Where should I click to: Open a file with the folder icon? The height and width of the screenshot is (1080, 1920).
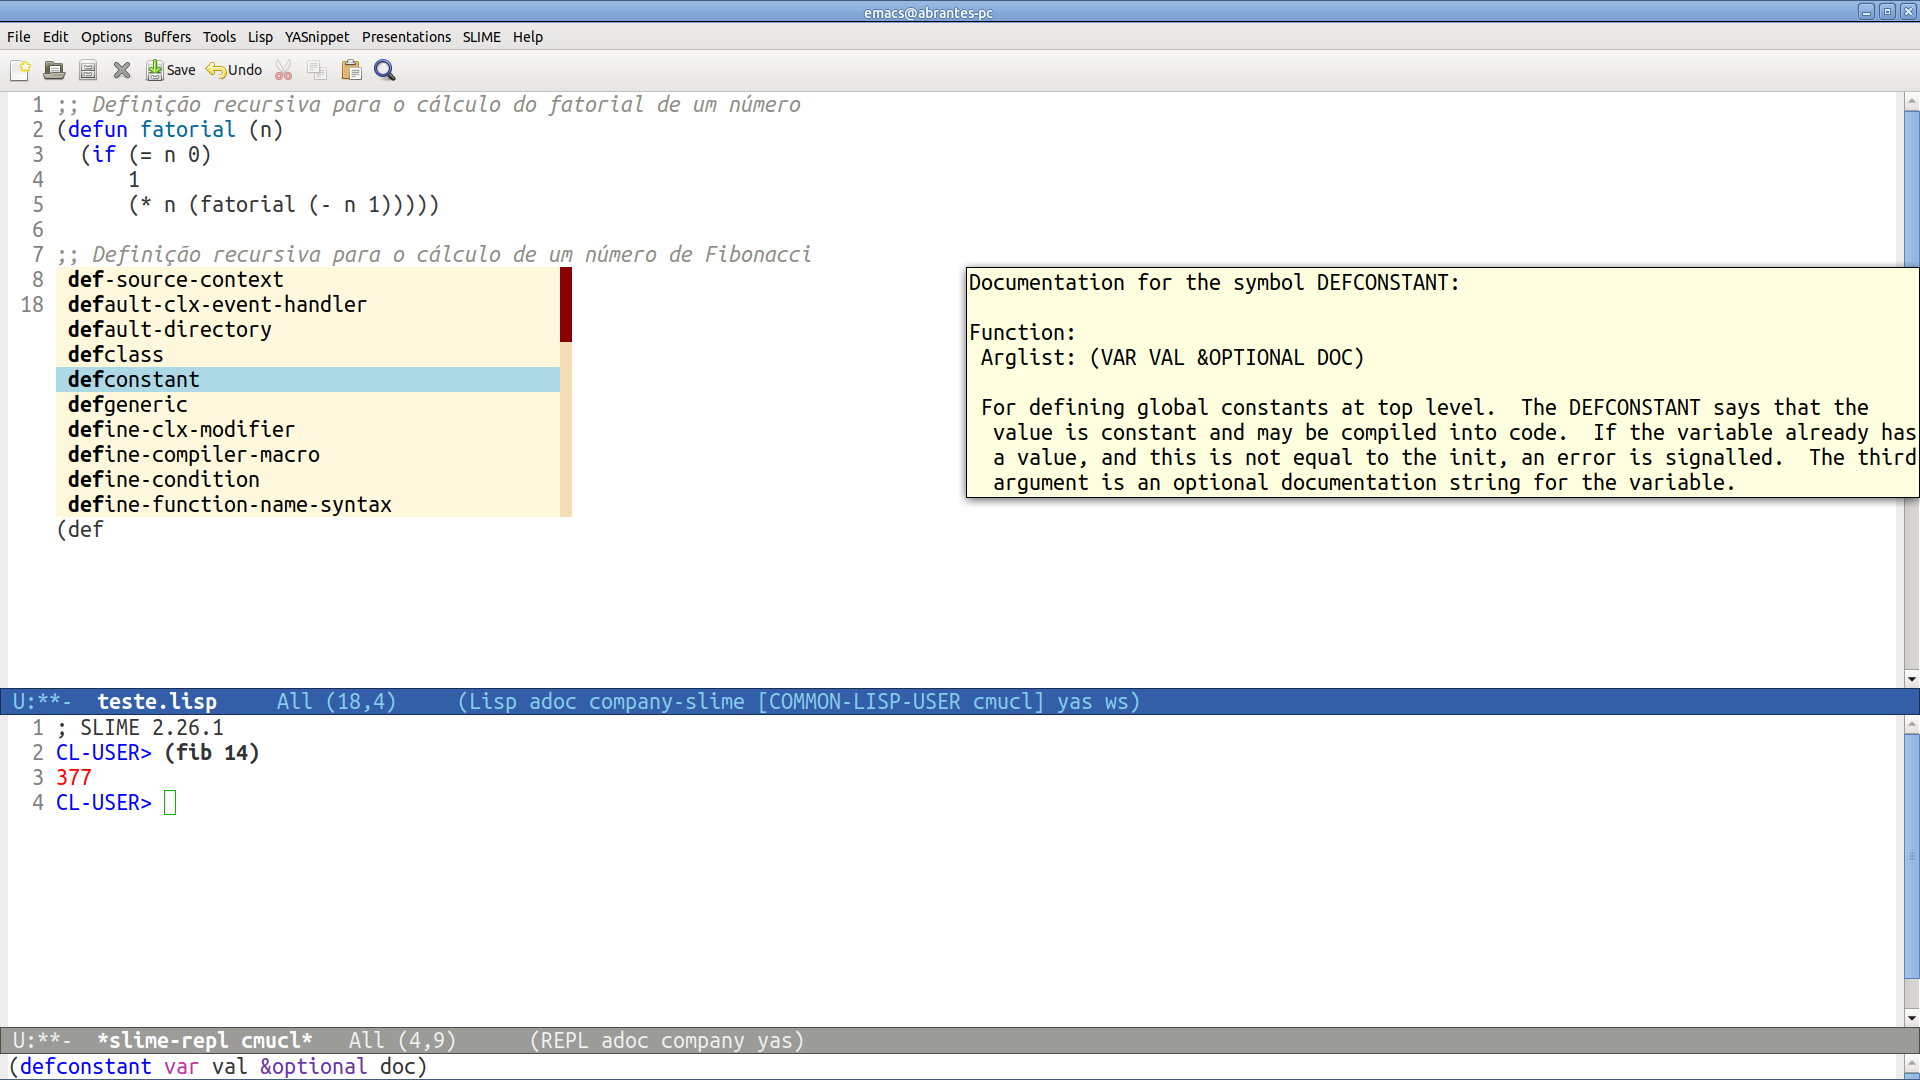(54, 70)
